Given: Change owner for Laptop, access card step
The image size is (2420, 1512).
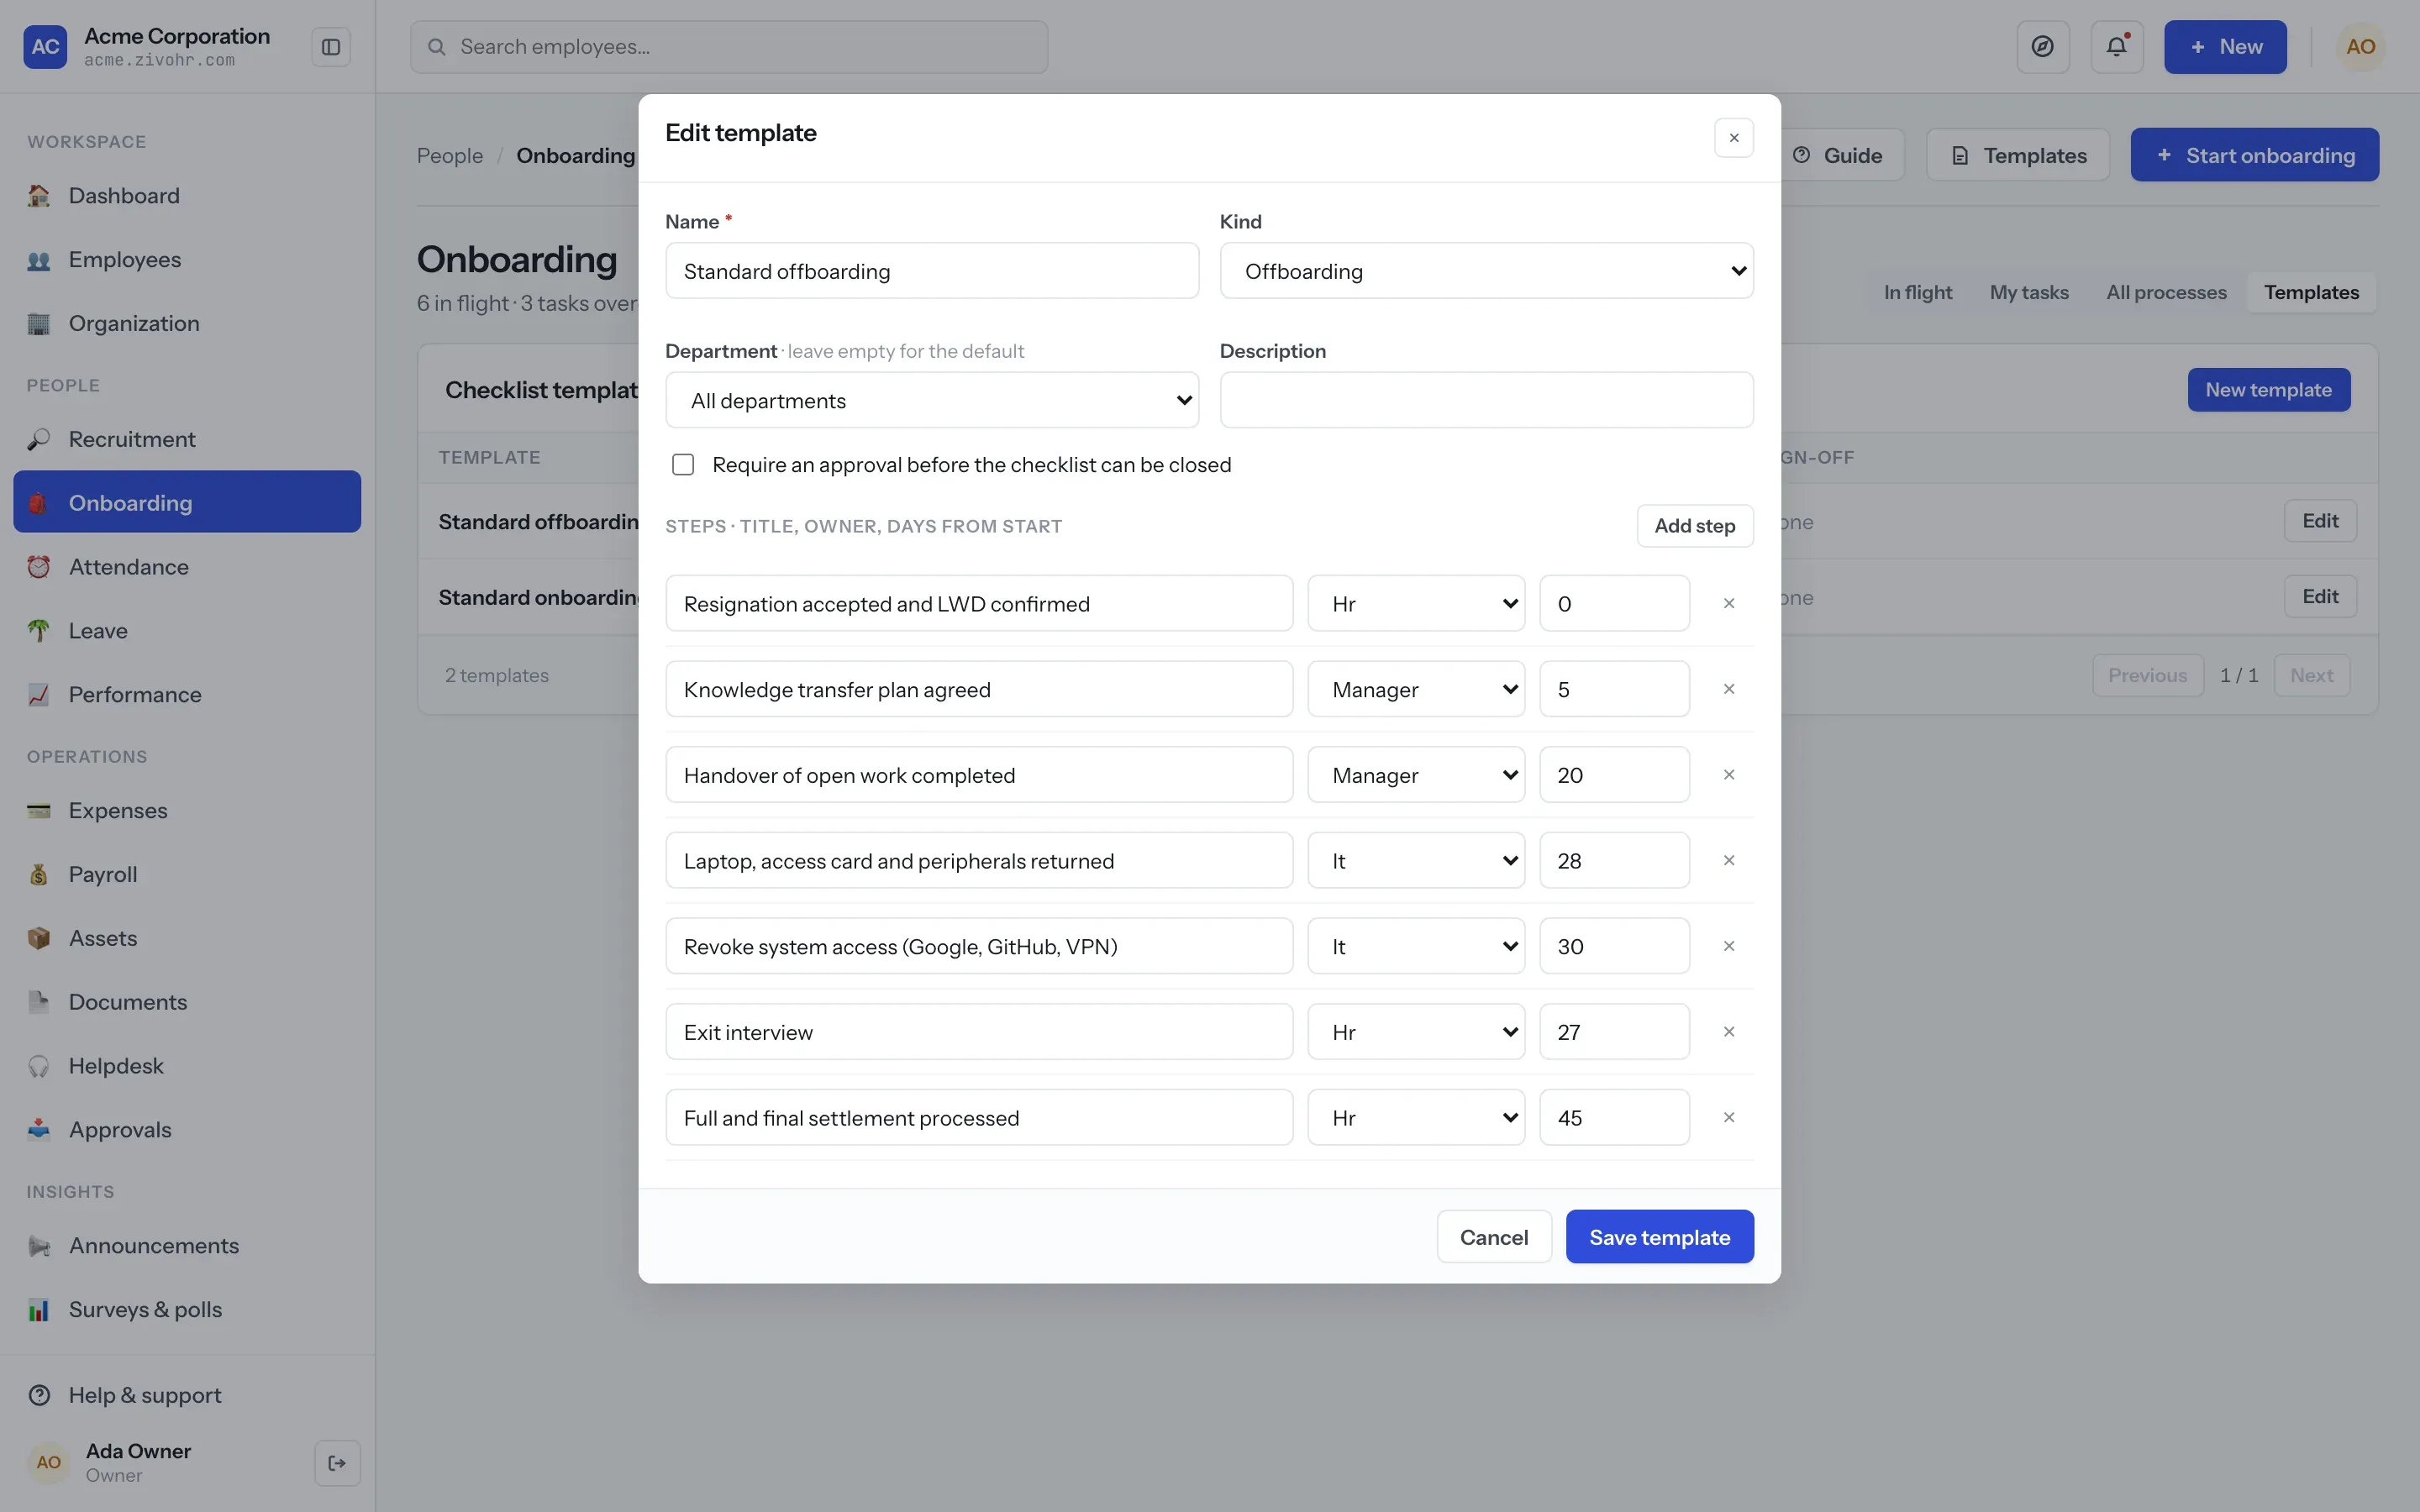Looking at the screenshot, I should pos(1416,860).
